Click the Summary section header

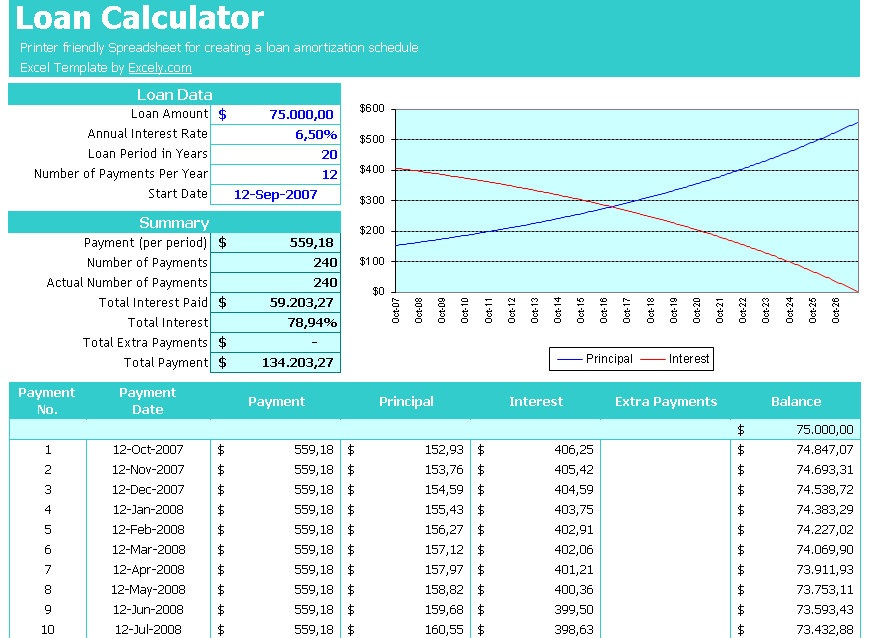click(174, 223)
